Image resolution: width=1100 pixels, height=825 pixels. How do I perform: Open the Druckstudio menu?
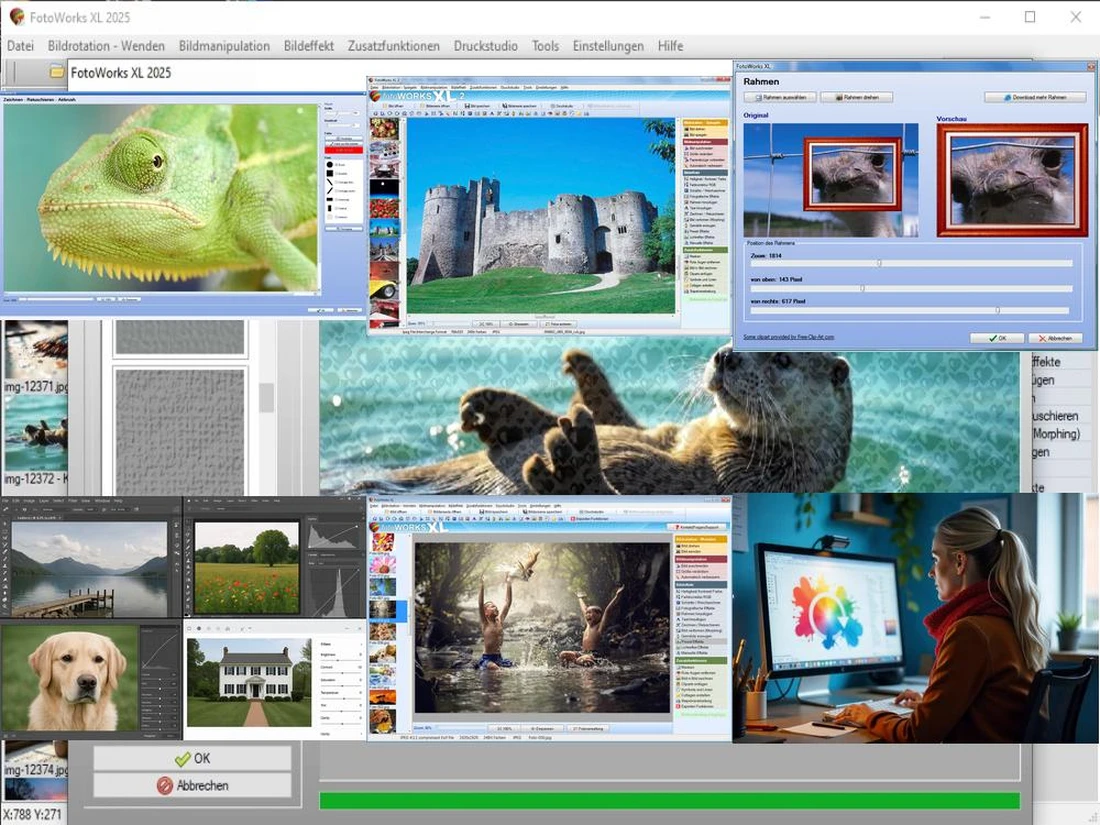point(485,46)
